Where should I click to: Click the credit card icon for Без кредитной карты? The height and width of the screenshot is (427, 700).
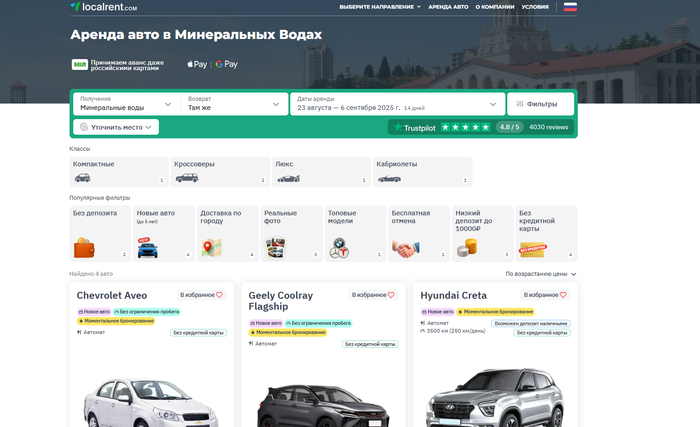click(533, 250)
